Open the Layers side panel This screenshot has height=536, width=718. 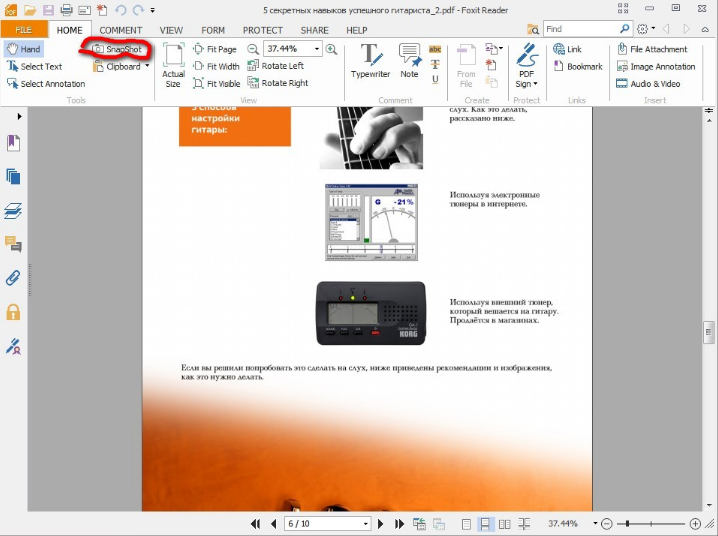click(14, 211)
